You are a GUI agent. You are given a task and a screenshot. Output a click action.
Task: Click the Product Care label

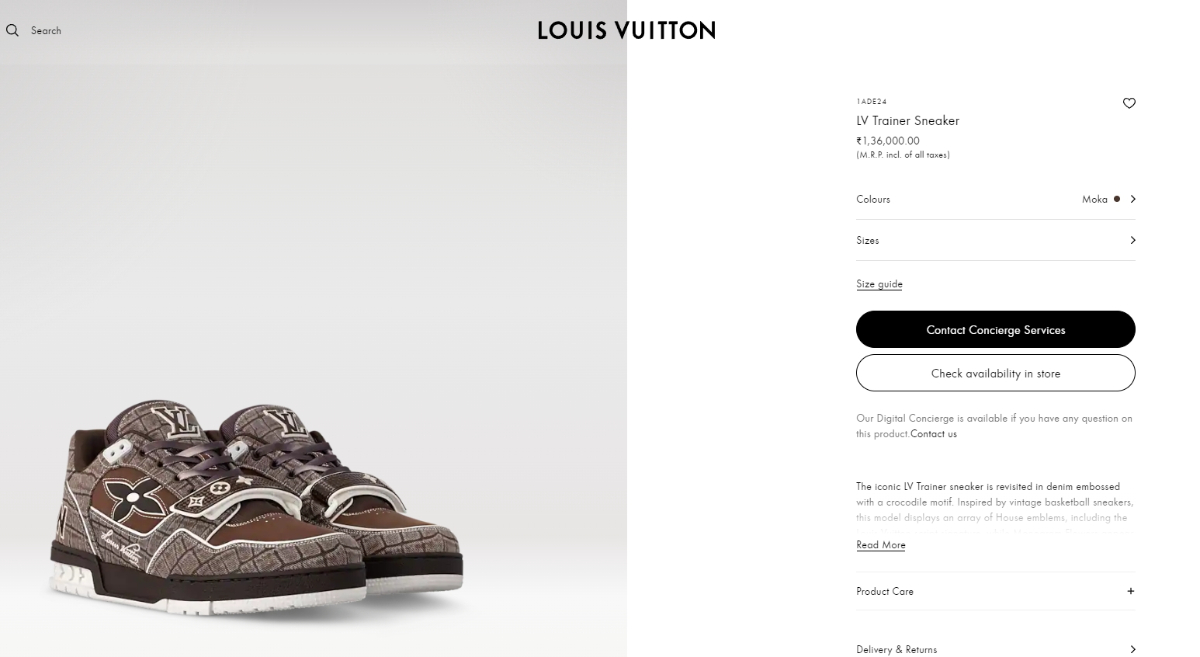(x=885, y=591)
